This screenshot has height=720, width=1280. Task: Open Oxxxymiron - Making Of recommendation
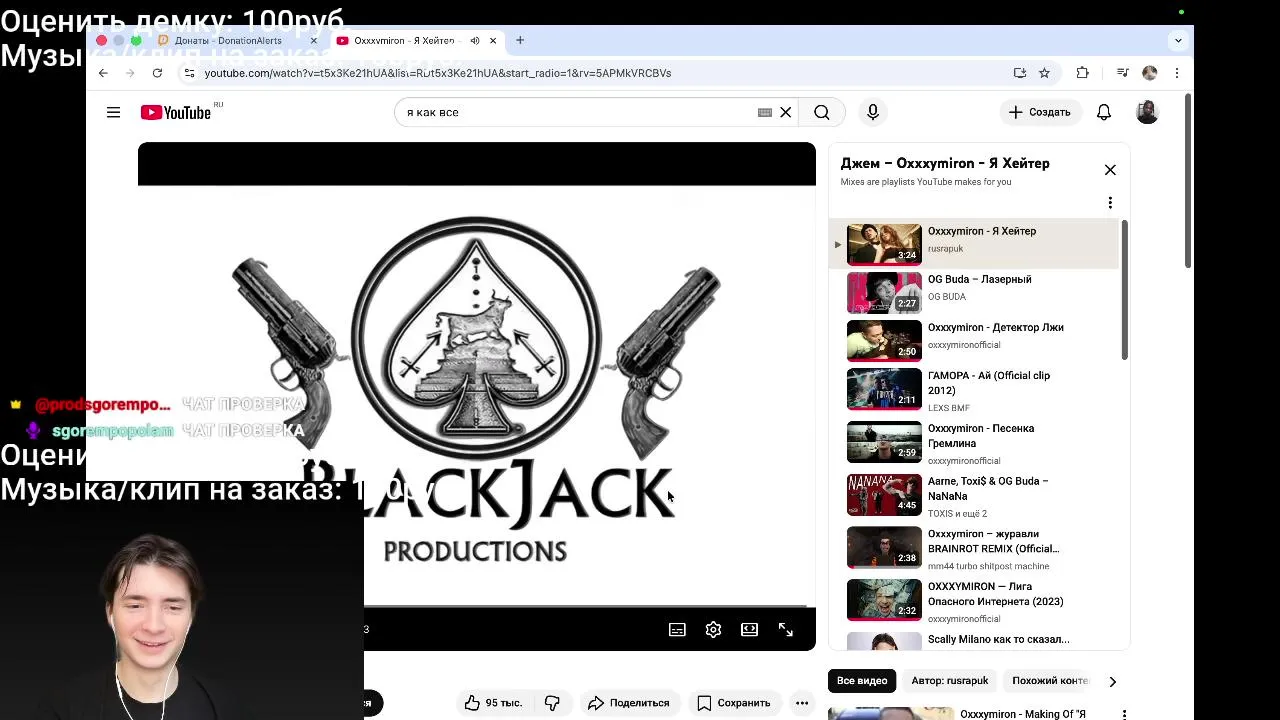coord(1022,714)
